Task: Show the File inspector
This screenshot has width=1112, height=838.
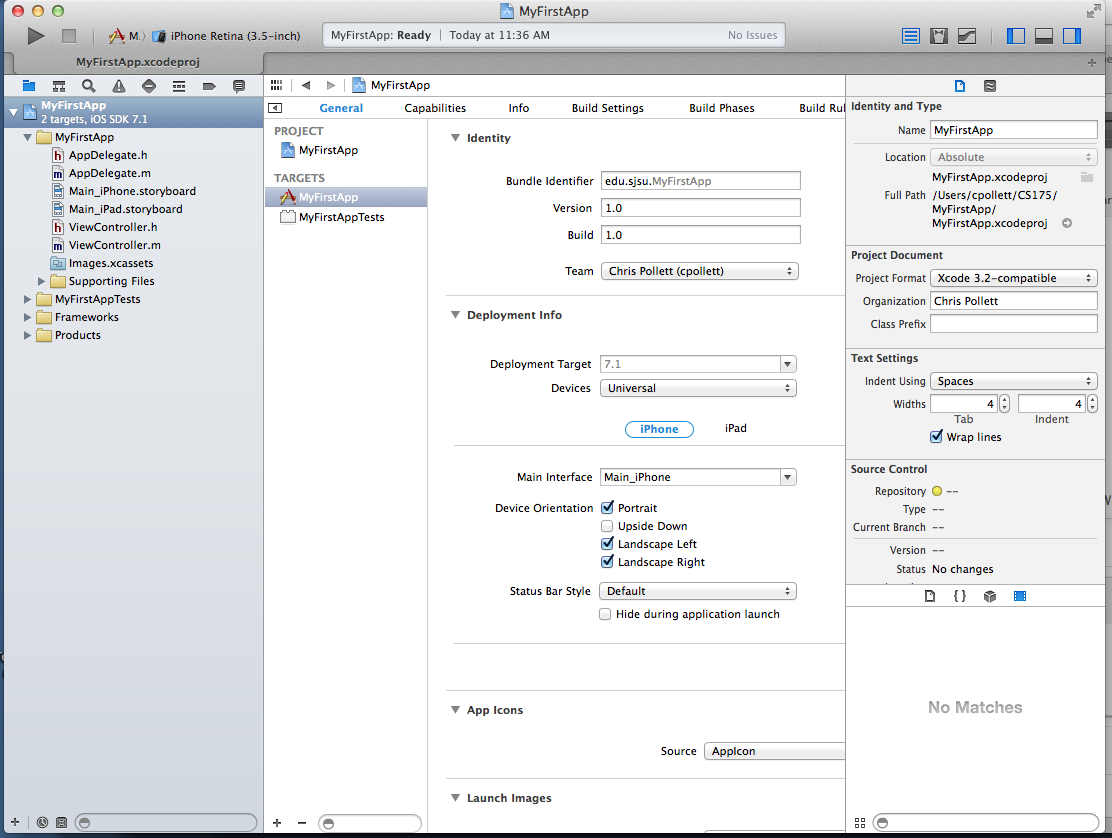Action: [960, 86]
